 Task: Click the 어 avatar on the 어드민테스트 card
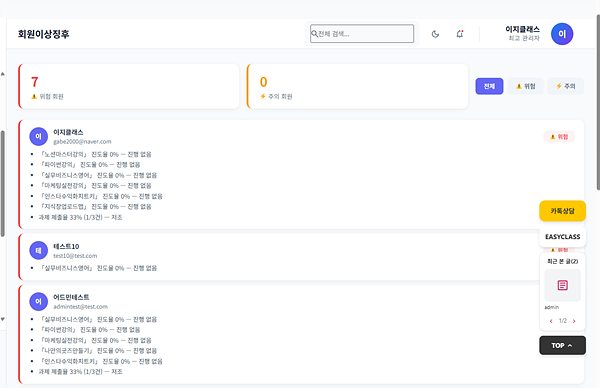coord(39,302)
